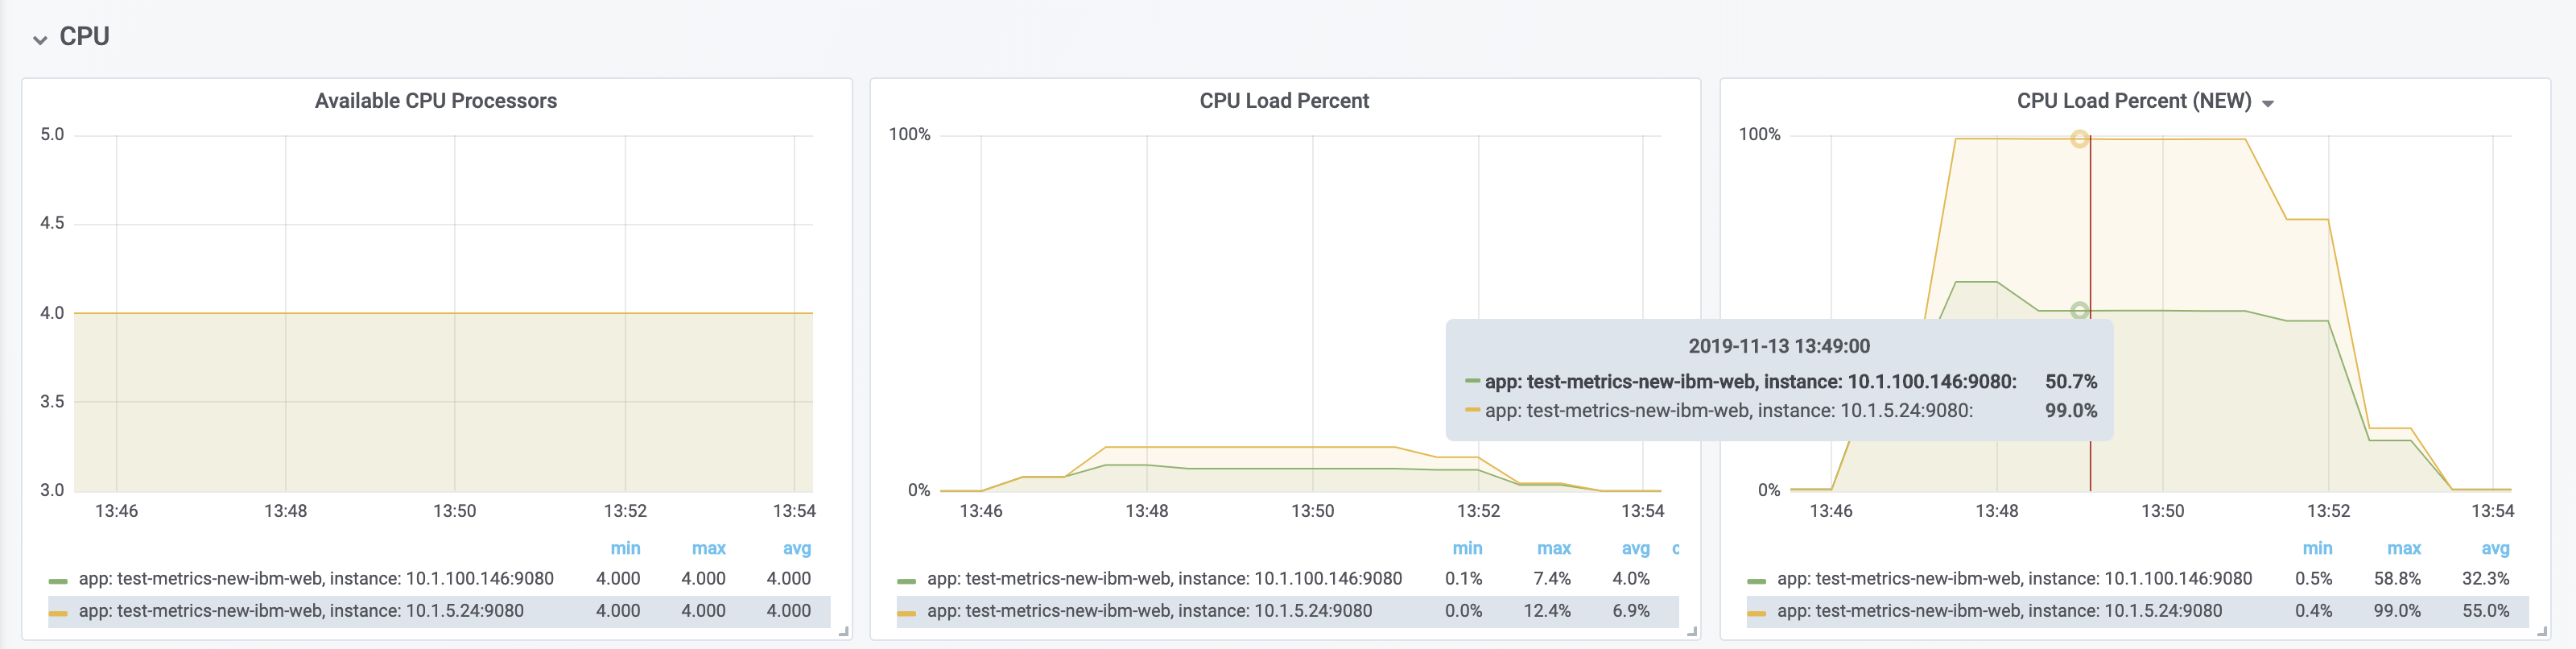Open middle CPU Load Percent panel title menu
This screenshot has height=649, width=2576.
(x=1284, y=101)
